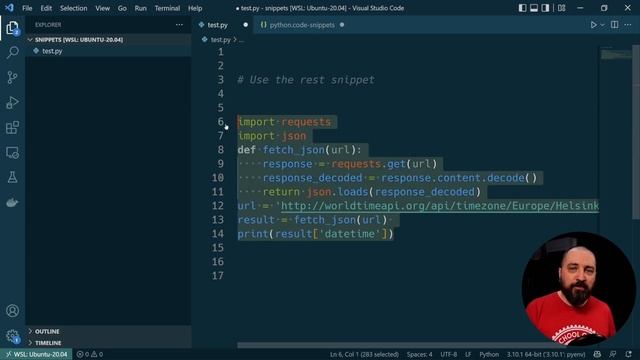Click the errors and warnings status indicator
The height and width of the screenshot is (360, 640).
pyautogui.click(x=90, y=354)
